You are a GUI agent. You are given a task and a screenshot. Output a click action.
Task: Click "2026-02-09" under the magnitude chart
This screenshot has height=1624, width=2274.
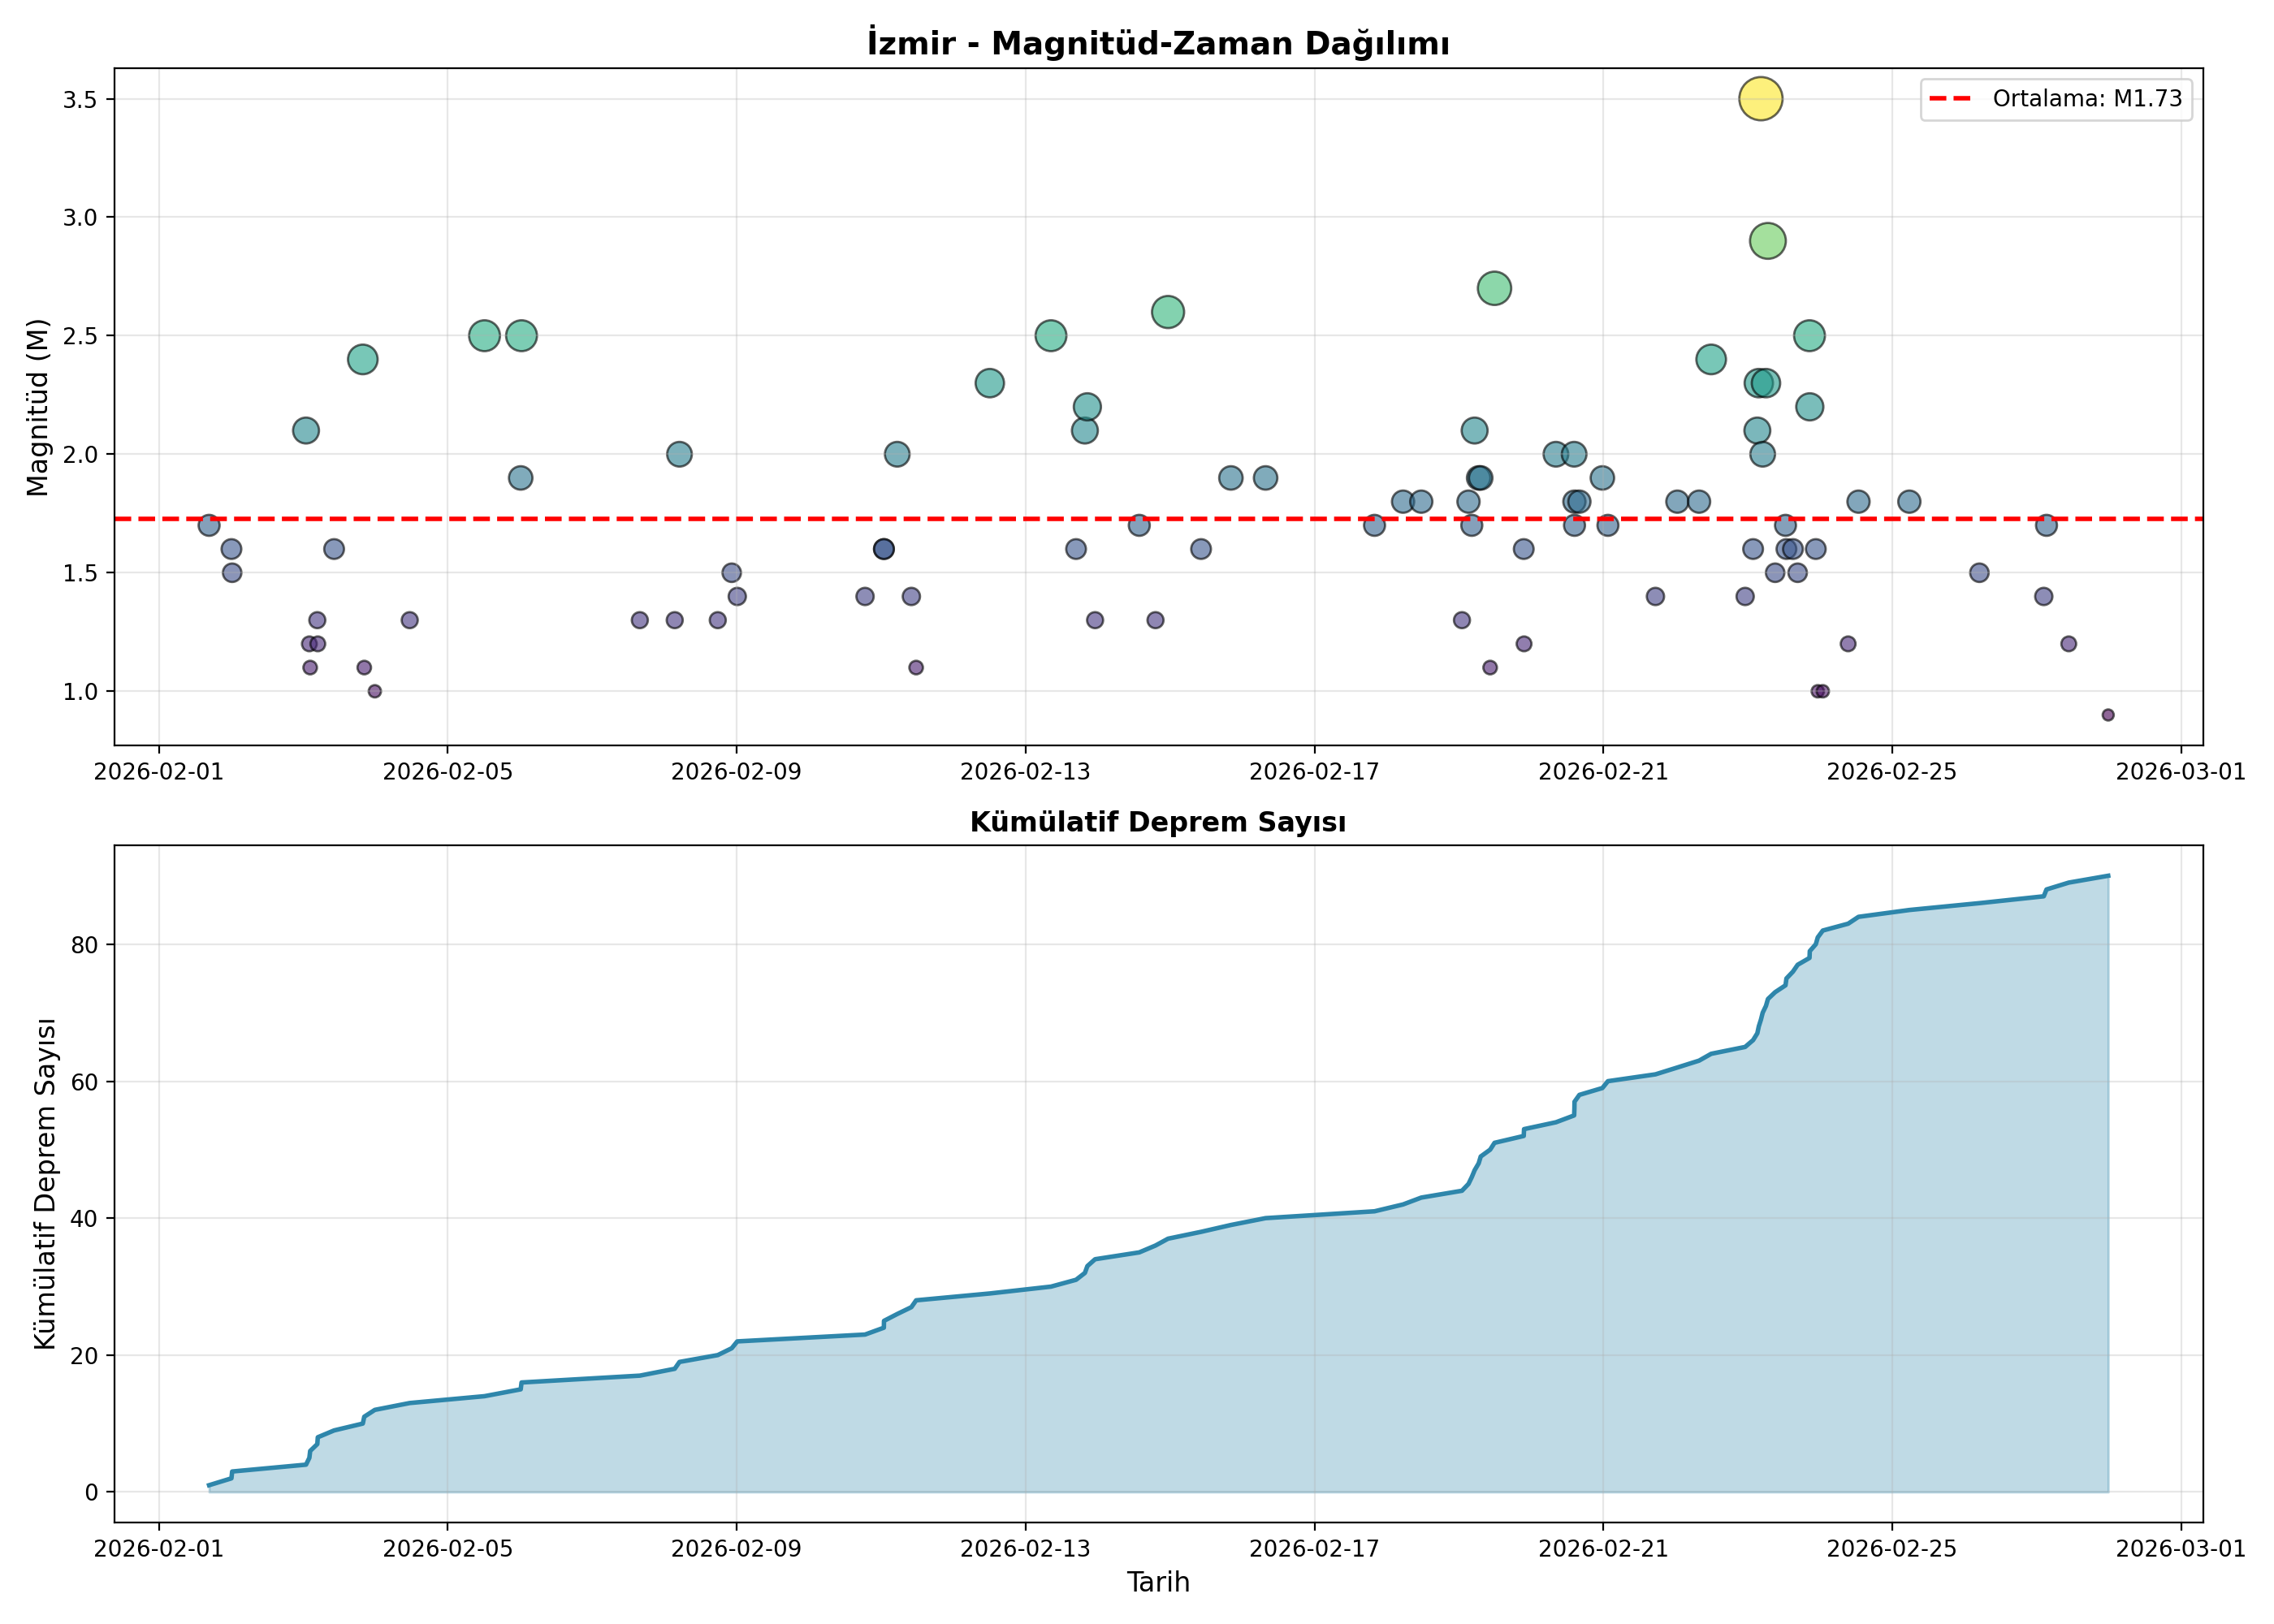[737, 772]
